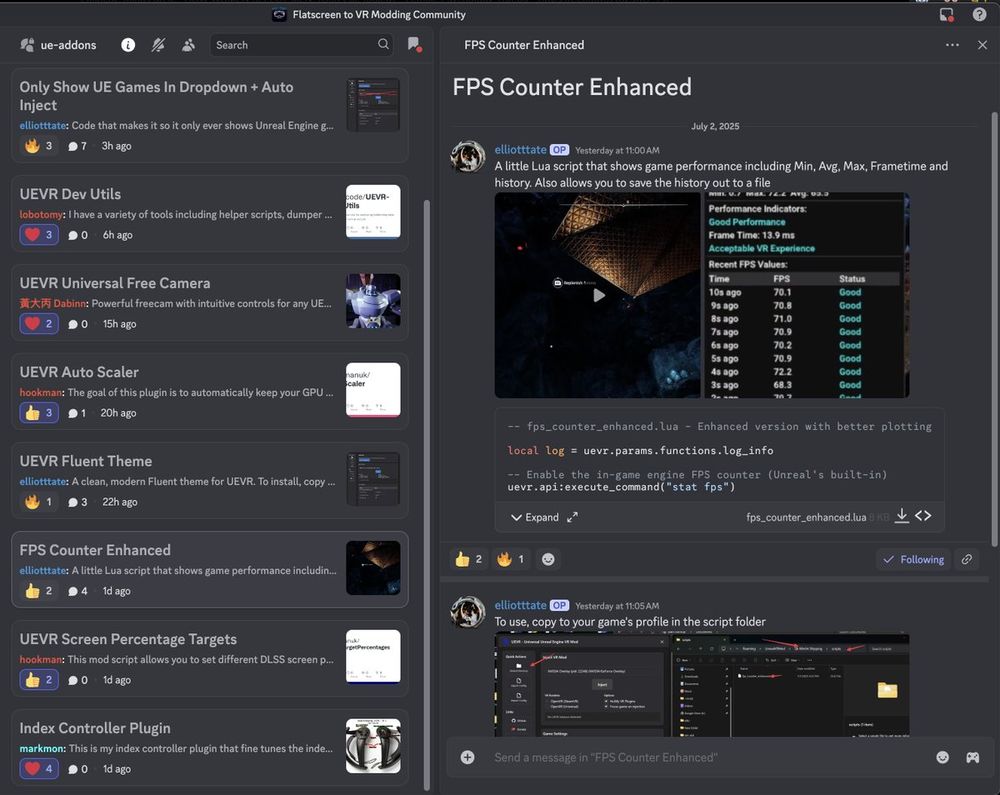
Task: View fps_counter_enhanced.lua source code icon
Action: pos(923,516)
